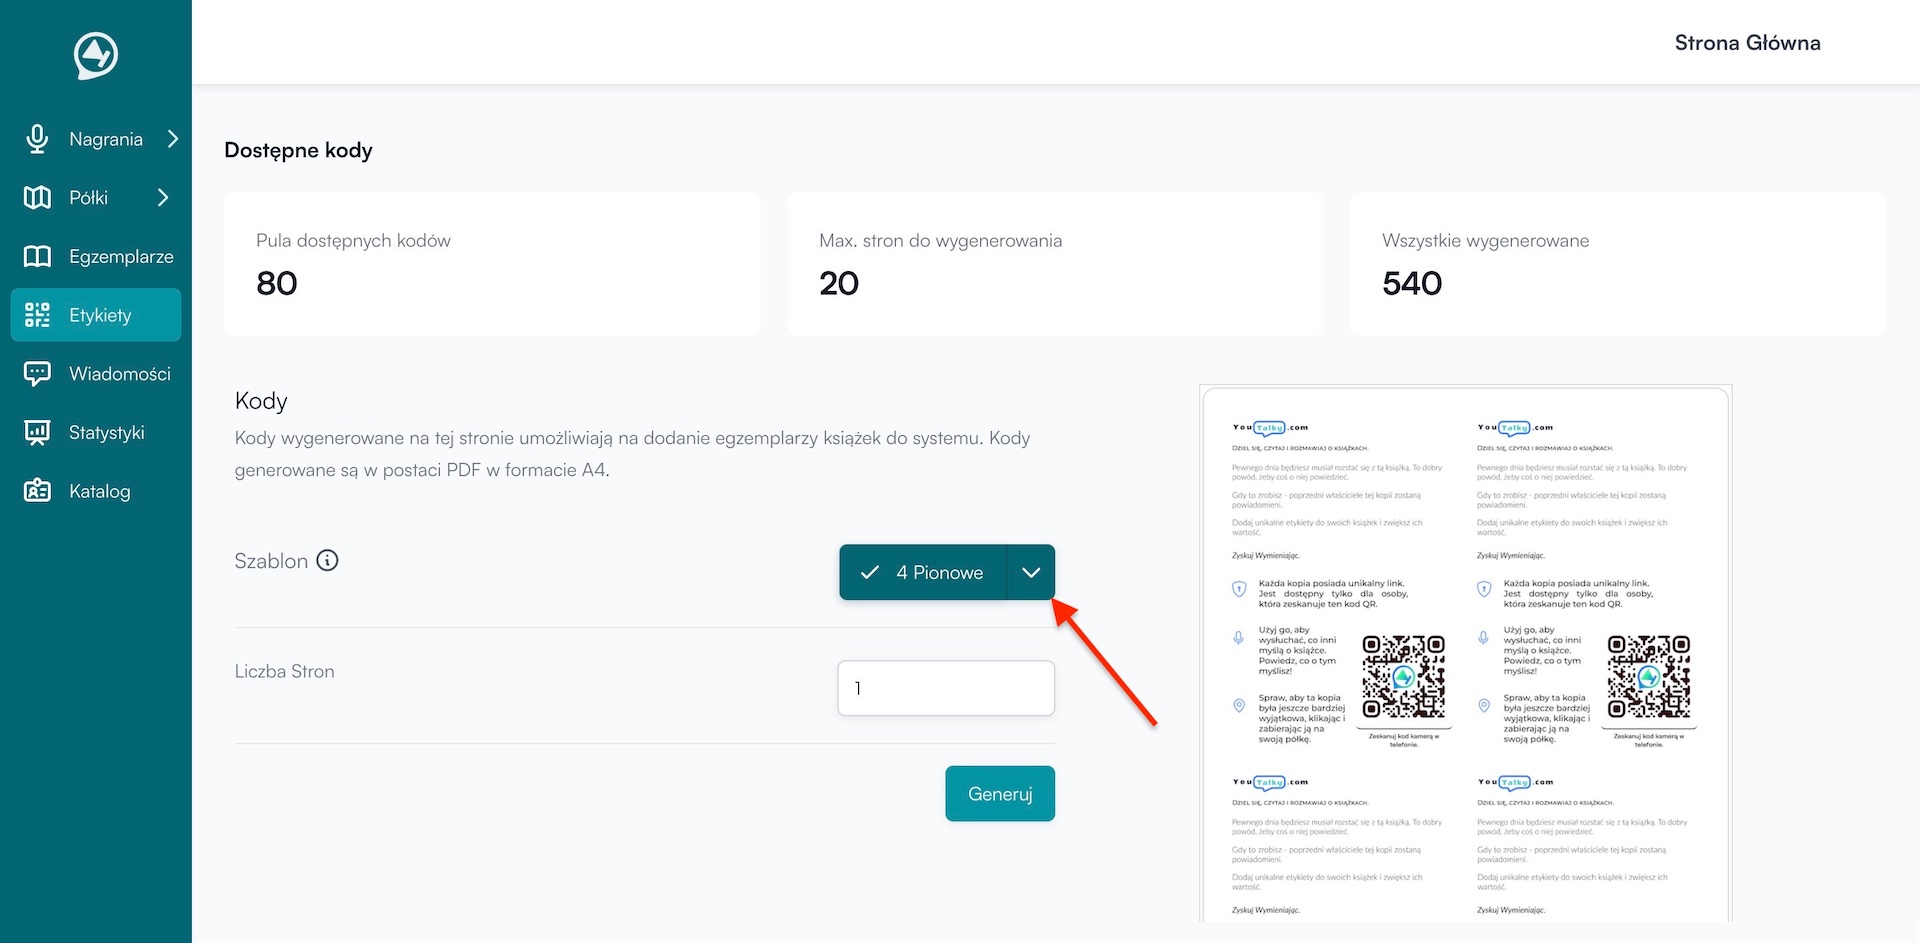Click the Statystyki chart icon
1920x943 pixels.
(x=37, y=433)
